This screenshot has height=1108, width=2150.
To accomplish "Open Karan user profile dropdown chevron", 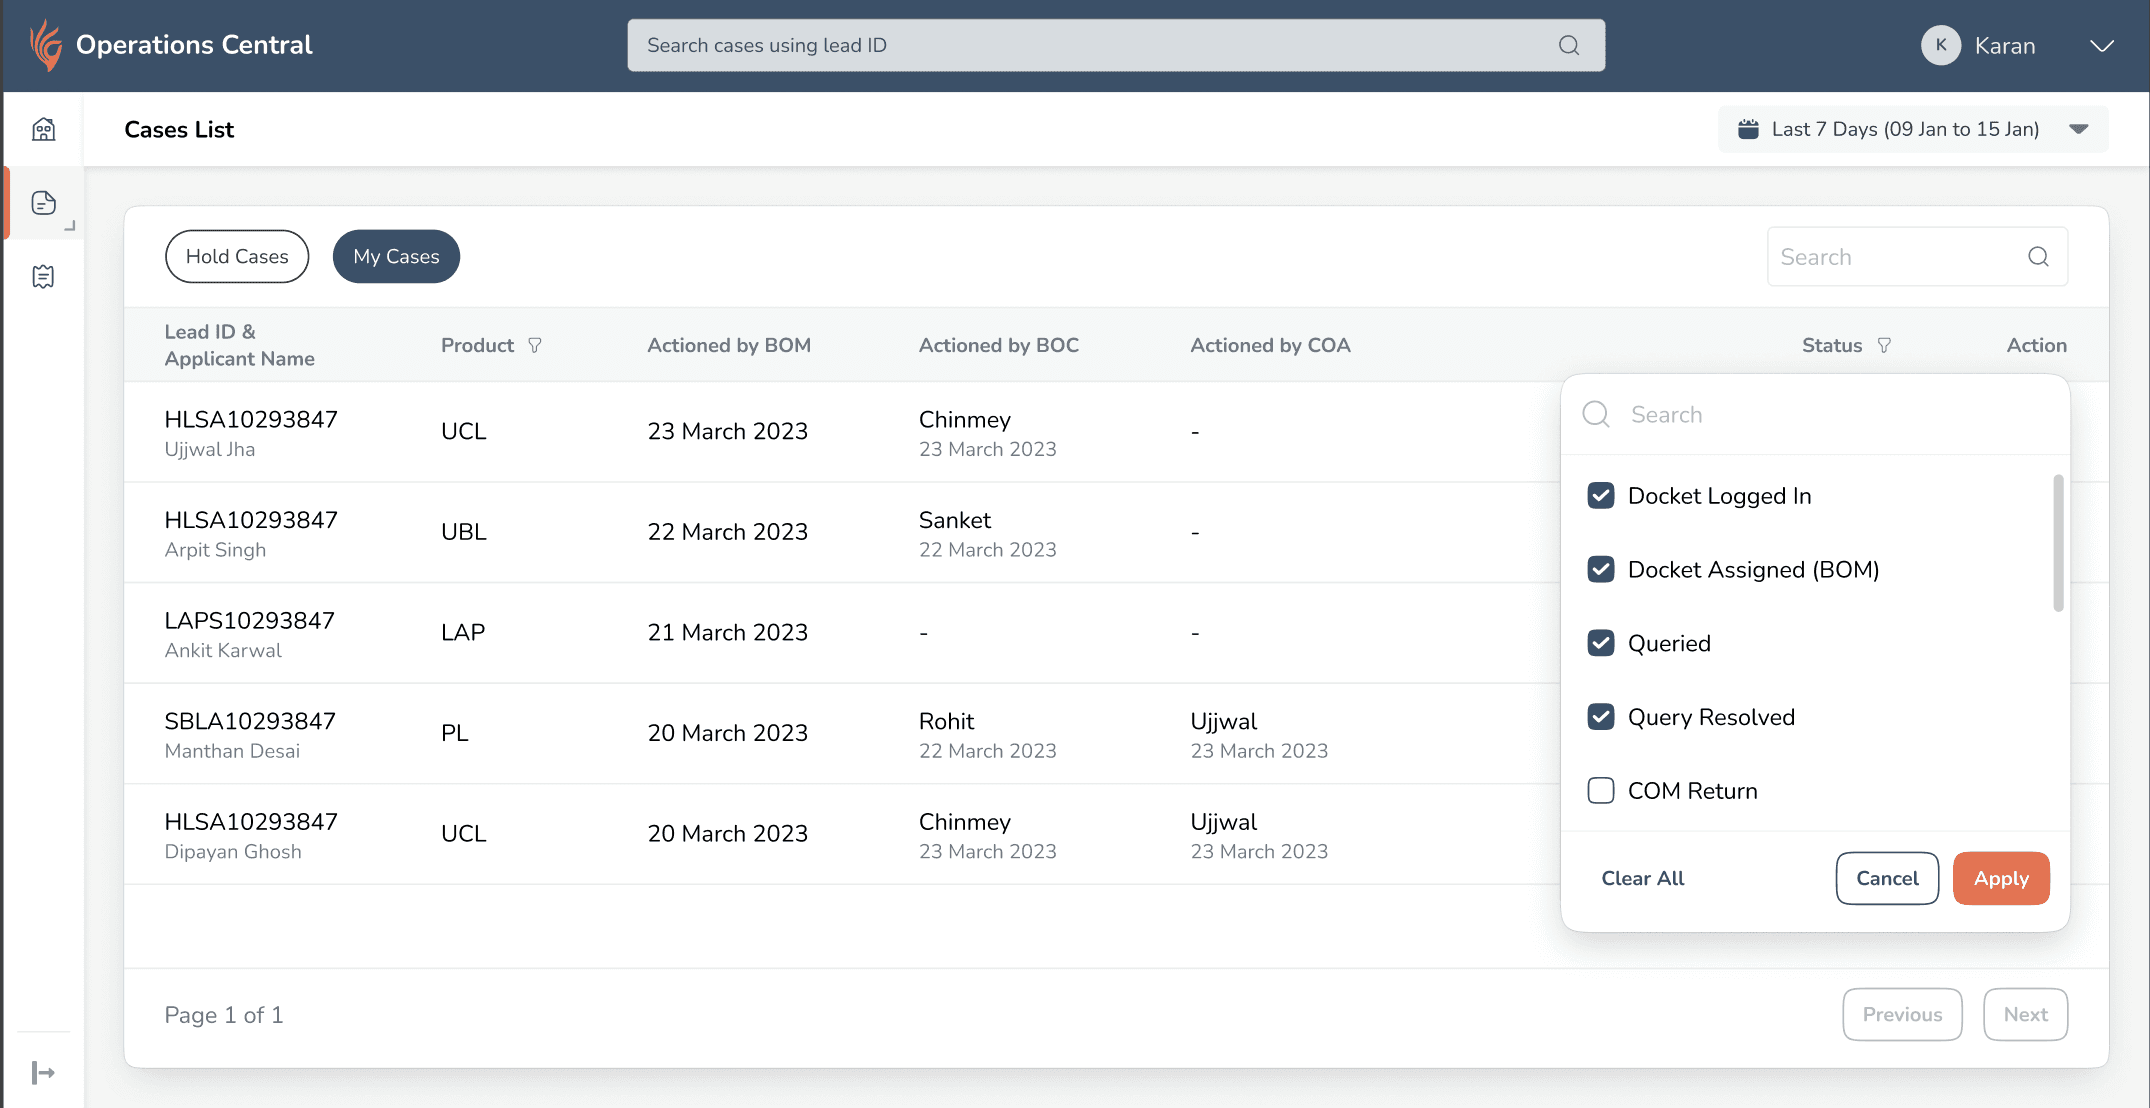I will pyautogui.click(x=2102, y=46).
